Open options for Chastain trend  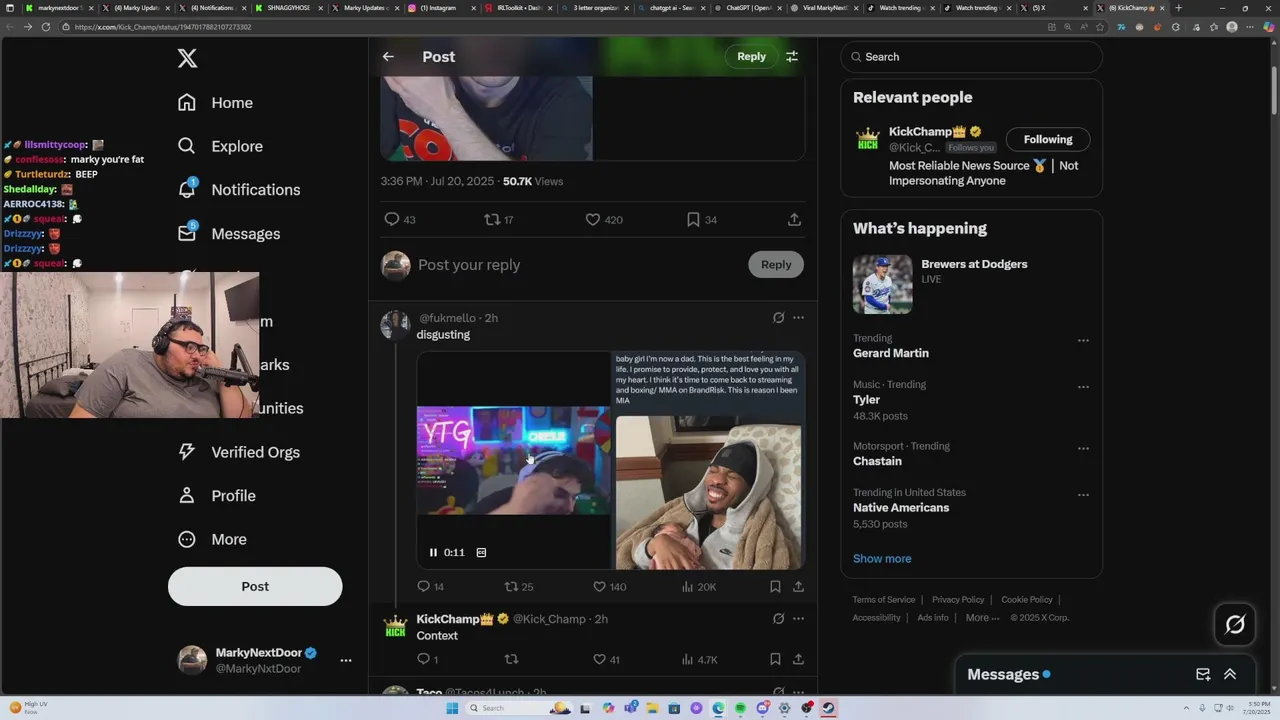[x=1083, y=449]
